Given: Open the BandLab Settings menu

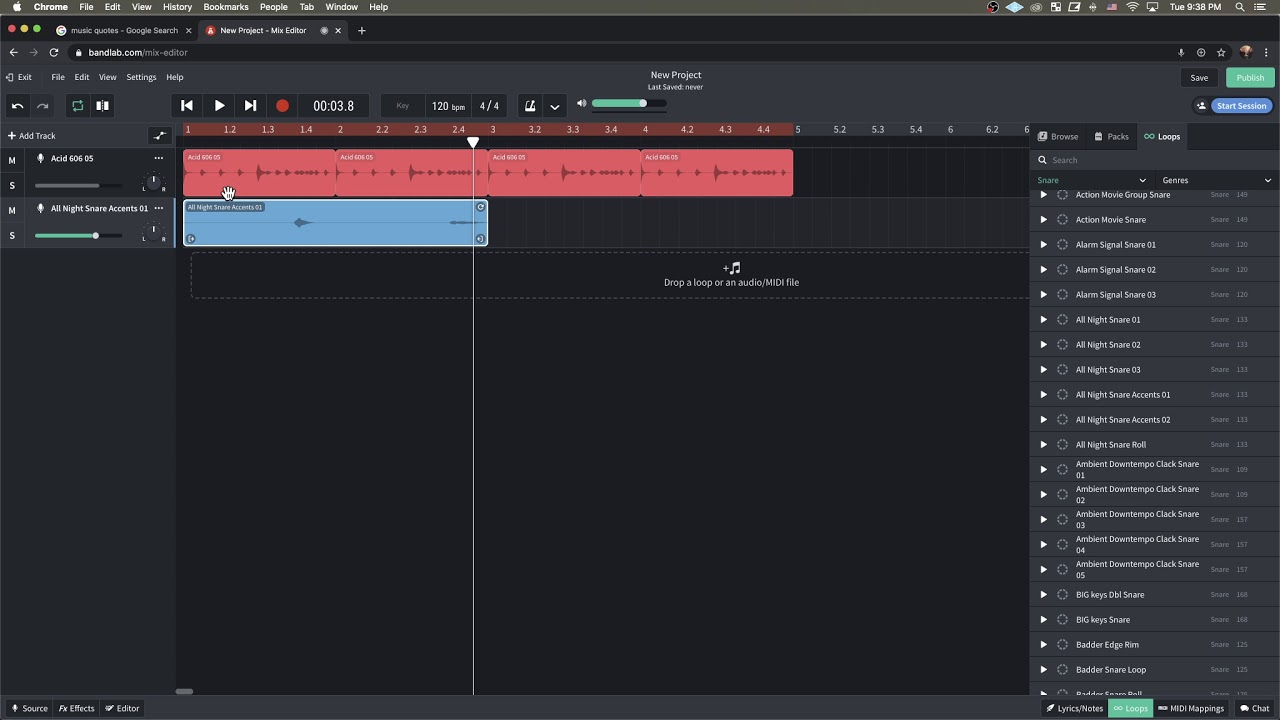Looking at the screenshot, I should (141, 77).
